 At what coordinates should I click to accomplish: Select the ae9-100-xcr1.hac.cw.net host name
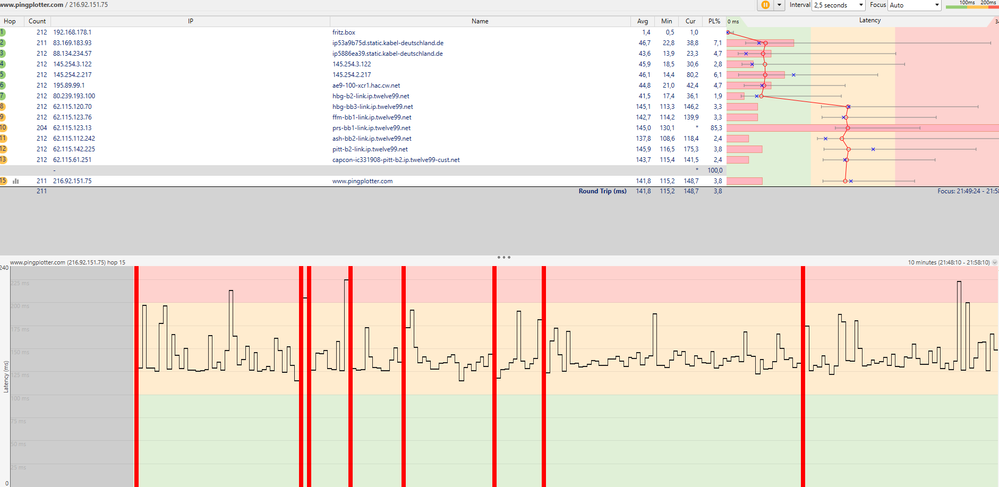pos(364,85)
